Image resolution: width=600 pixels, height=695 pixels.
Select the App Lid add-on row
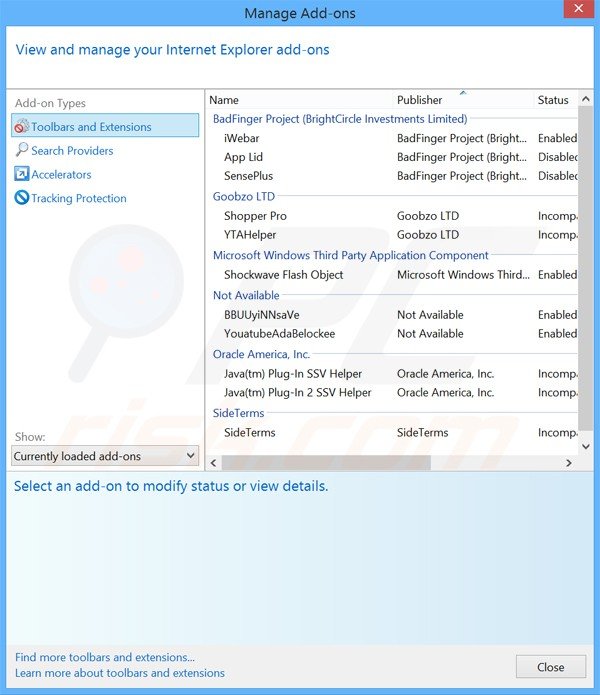392,157
